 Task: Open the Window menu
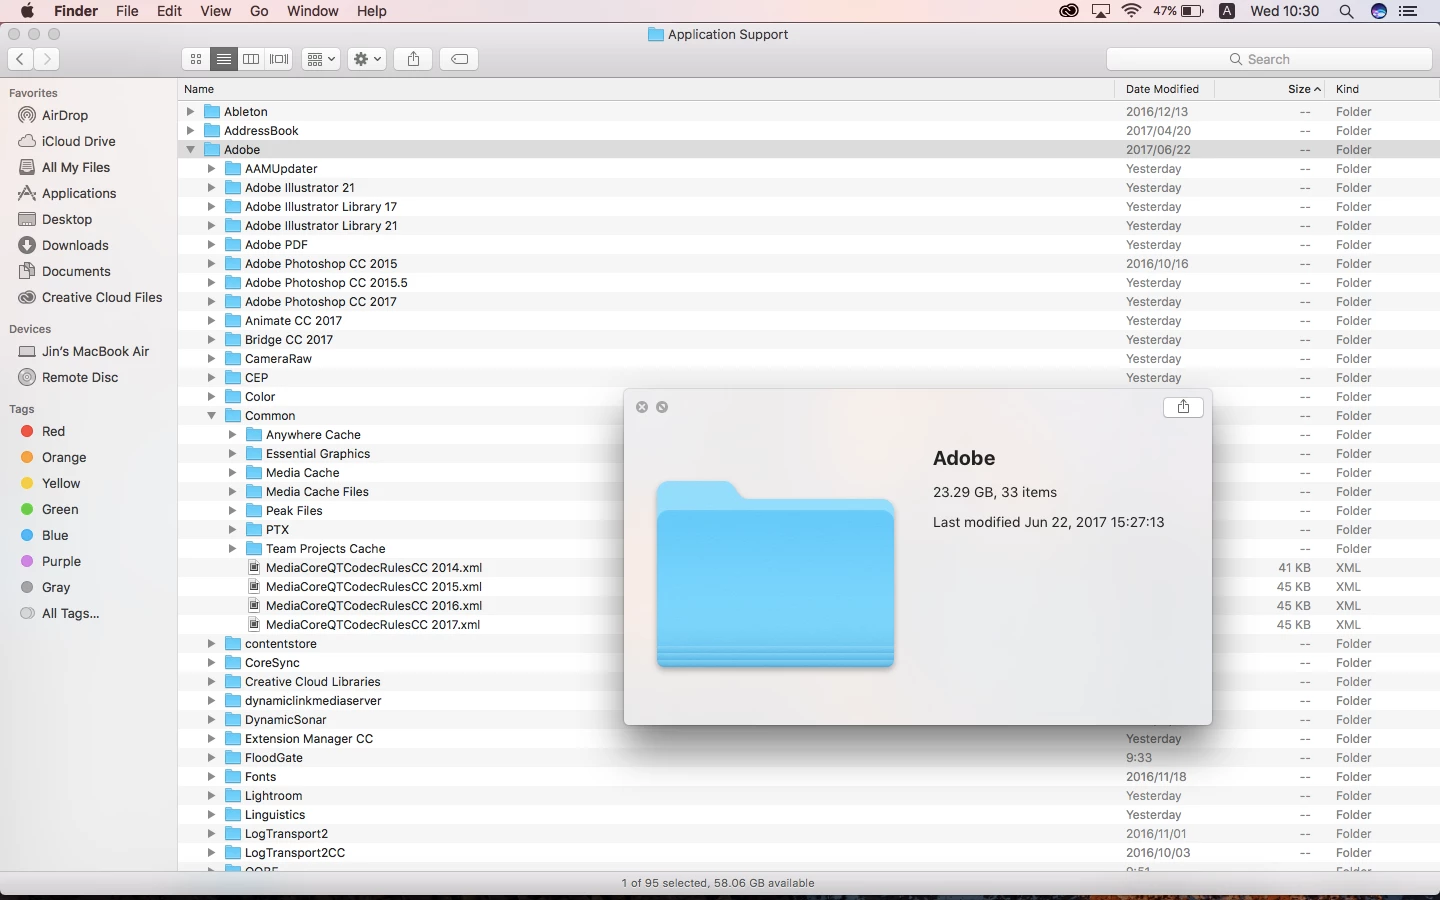[313, 11]
